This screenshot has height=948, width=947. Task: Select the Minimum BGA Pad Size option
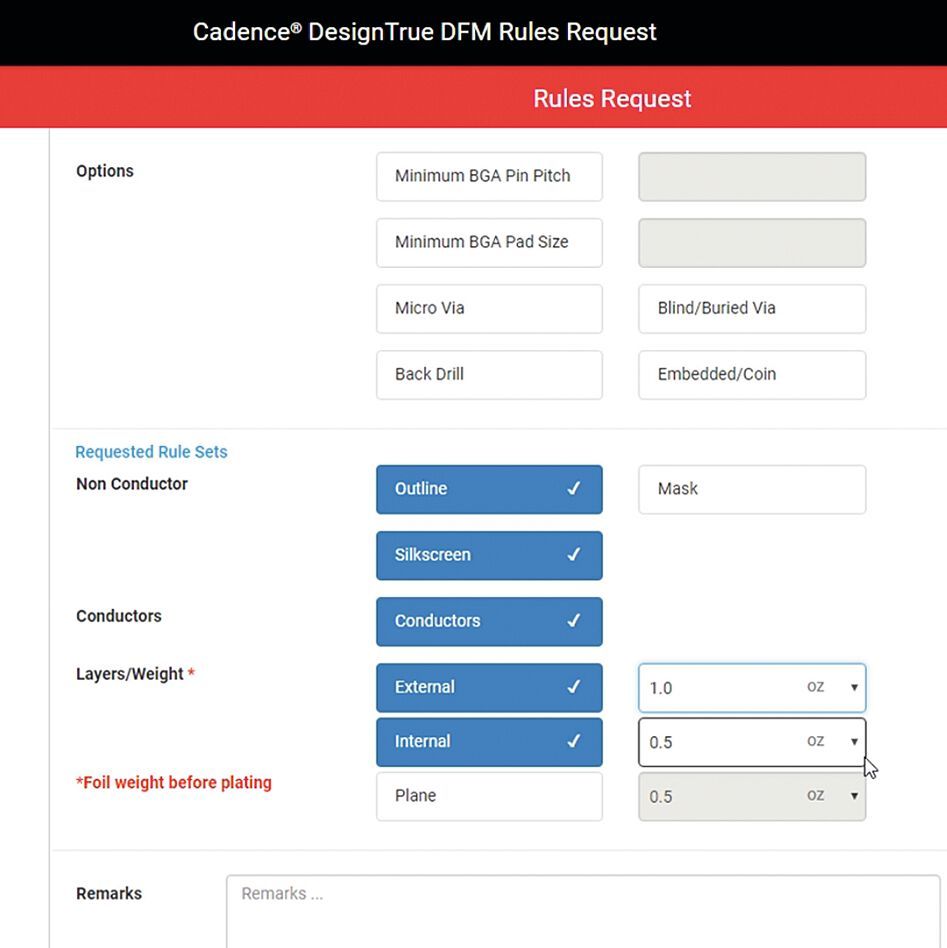click(x=489, y=242)
